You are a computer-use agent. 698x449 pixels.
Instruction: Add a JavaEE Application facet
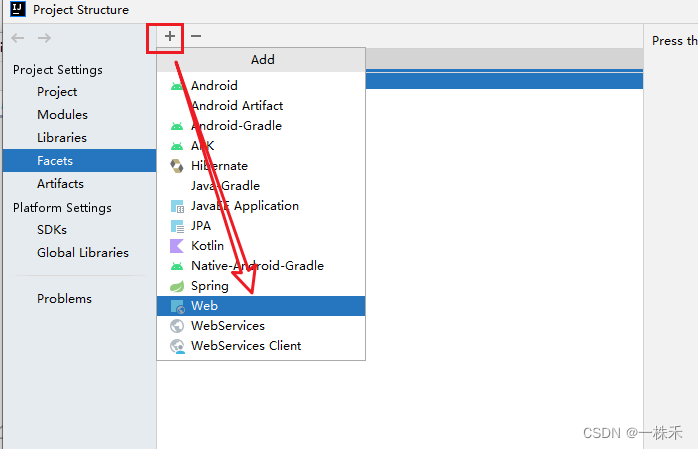pos(261,206)
